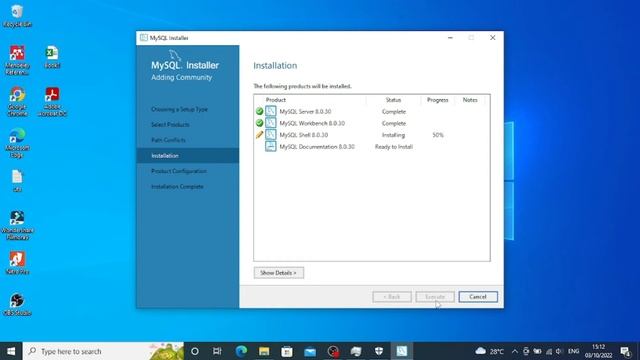Screen dimensions: 640x360
Task: Open Recycle Bin on the desktop
Action: coord(17,16)
